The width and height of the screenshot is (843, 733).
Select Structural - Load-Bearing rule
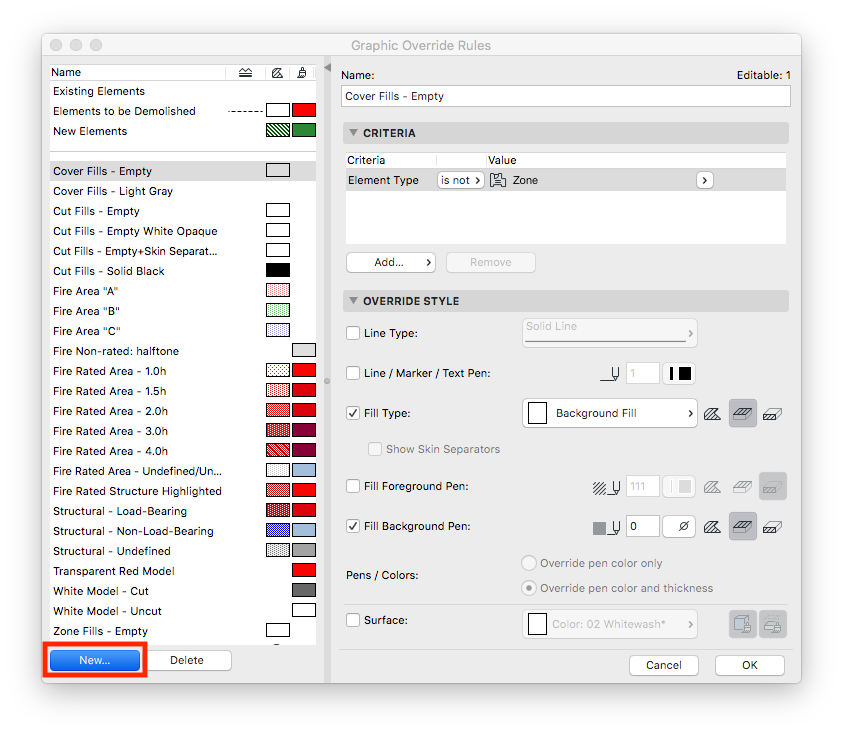tap(183, 511)
